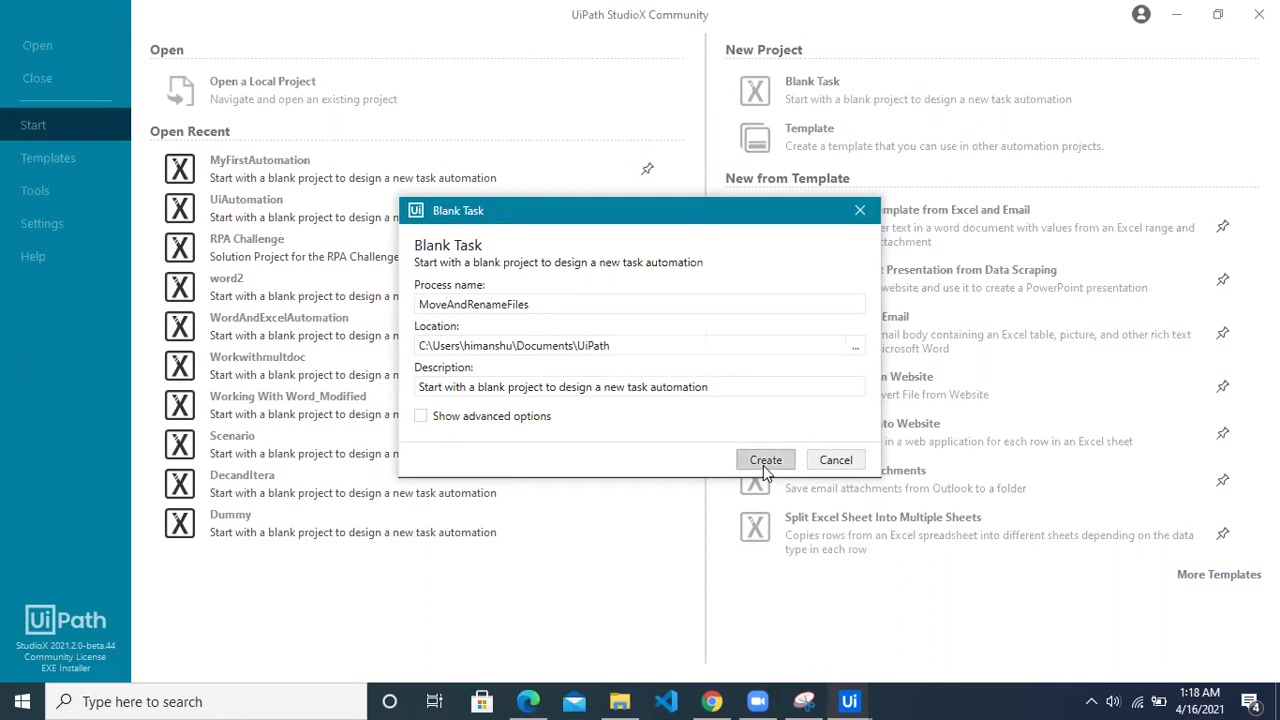Pin the Split Excel Sheet Into Multiple Sheets template

click(x=1222, y=534)
